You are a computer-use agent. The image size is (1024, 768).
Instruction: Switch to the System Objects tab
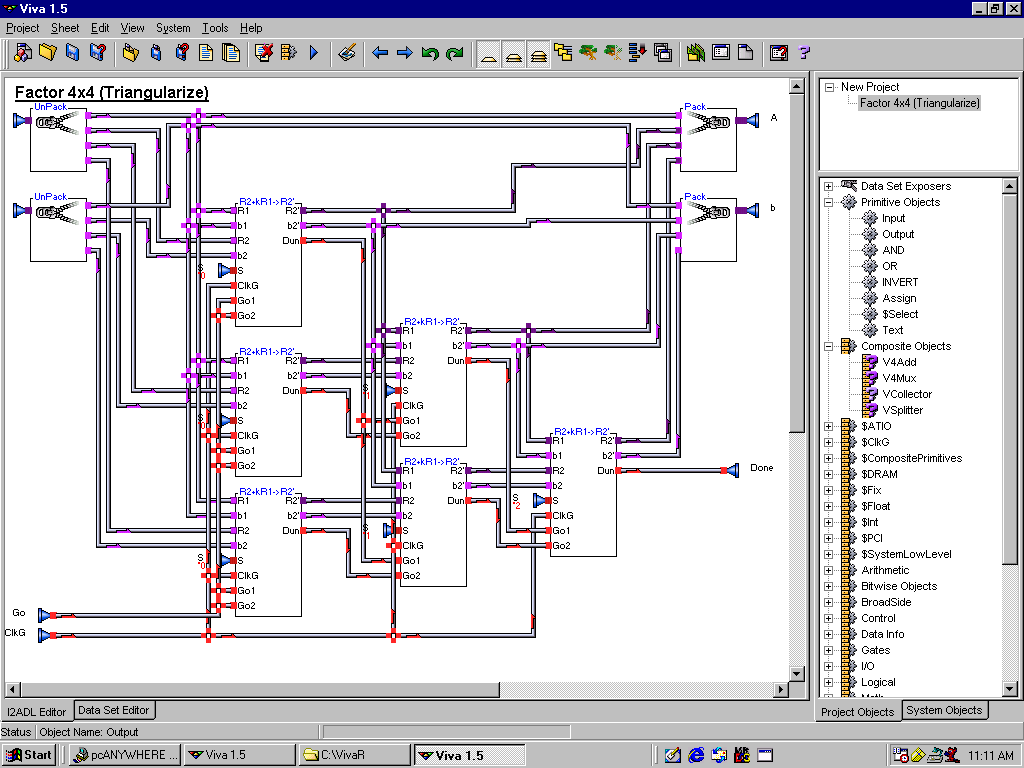[943, 710]
